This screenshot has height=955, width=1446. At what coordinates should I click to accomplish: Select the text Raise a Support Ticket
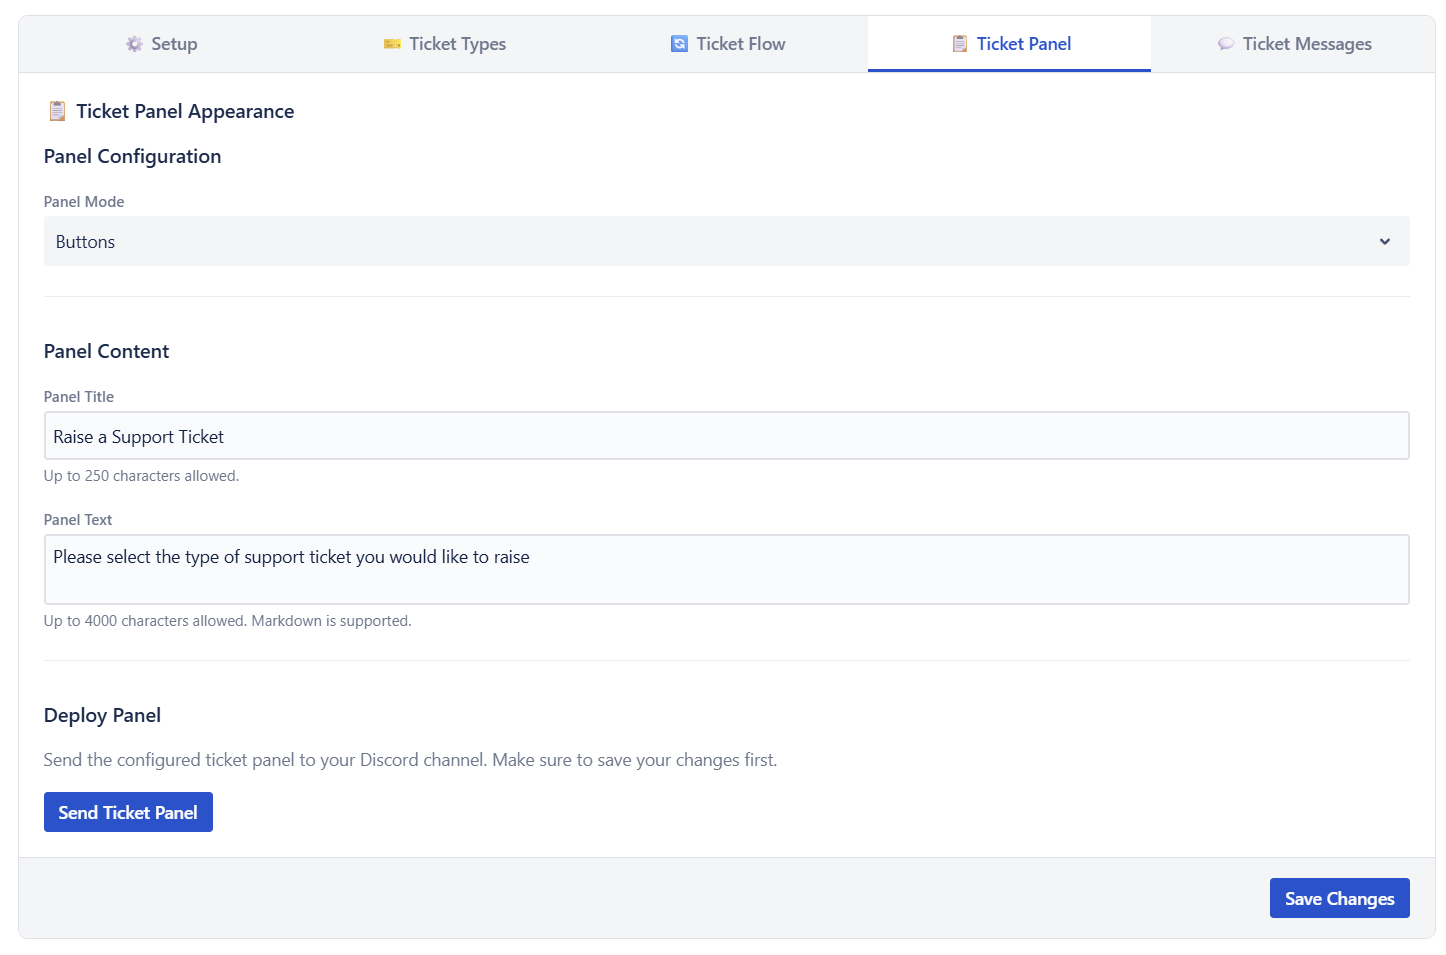pos(140,436)
